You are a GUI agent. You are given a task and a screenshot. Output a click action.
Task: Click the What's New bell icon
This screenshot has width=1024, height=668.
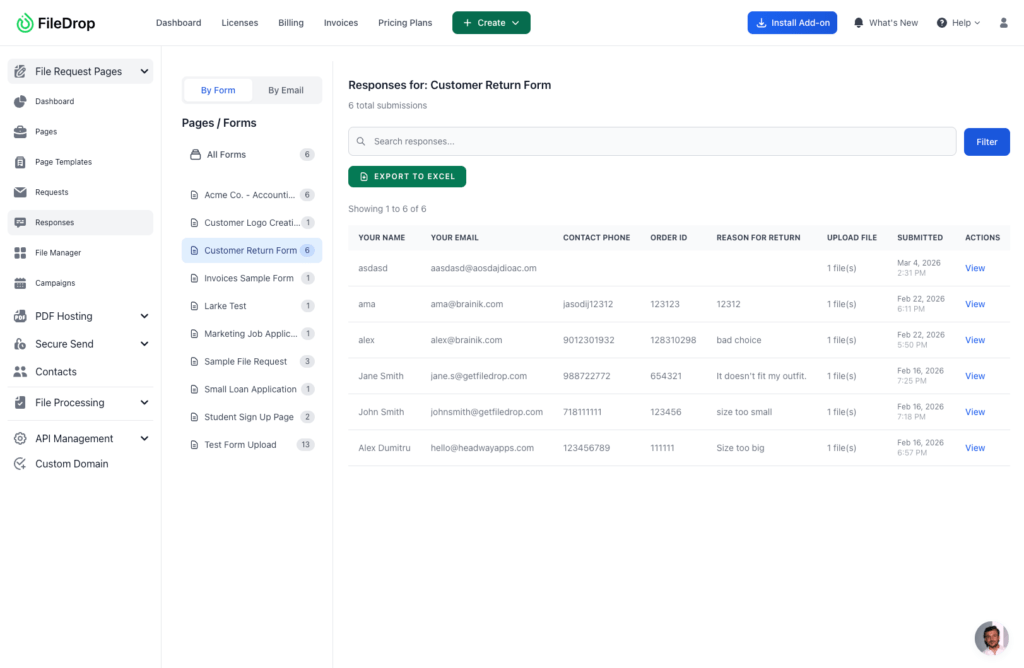click(x=857, y=21)
